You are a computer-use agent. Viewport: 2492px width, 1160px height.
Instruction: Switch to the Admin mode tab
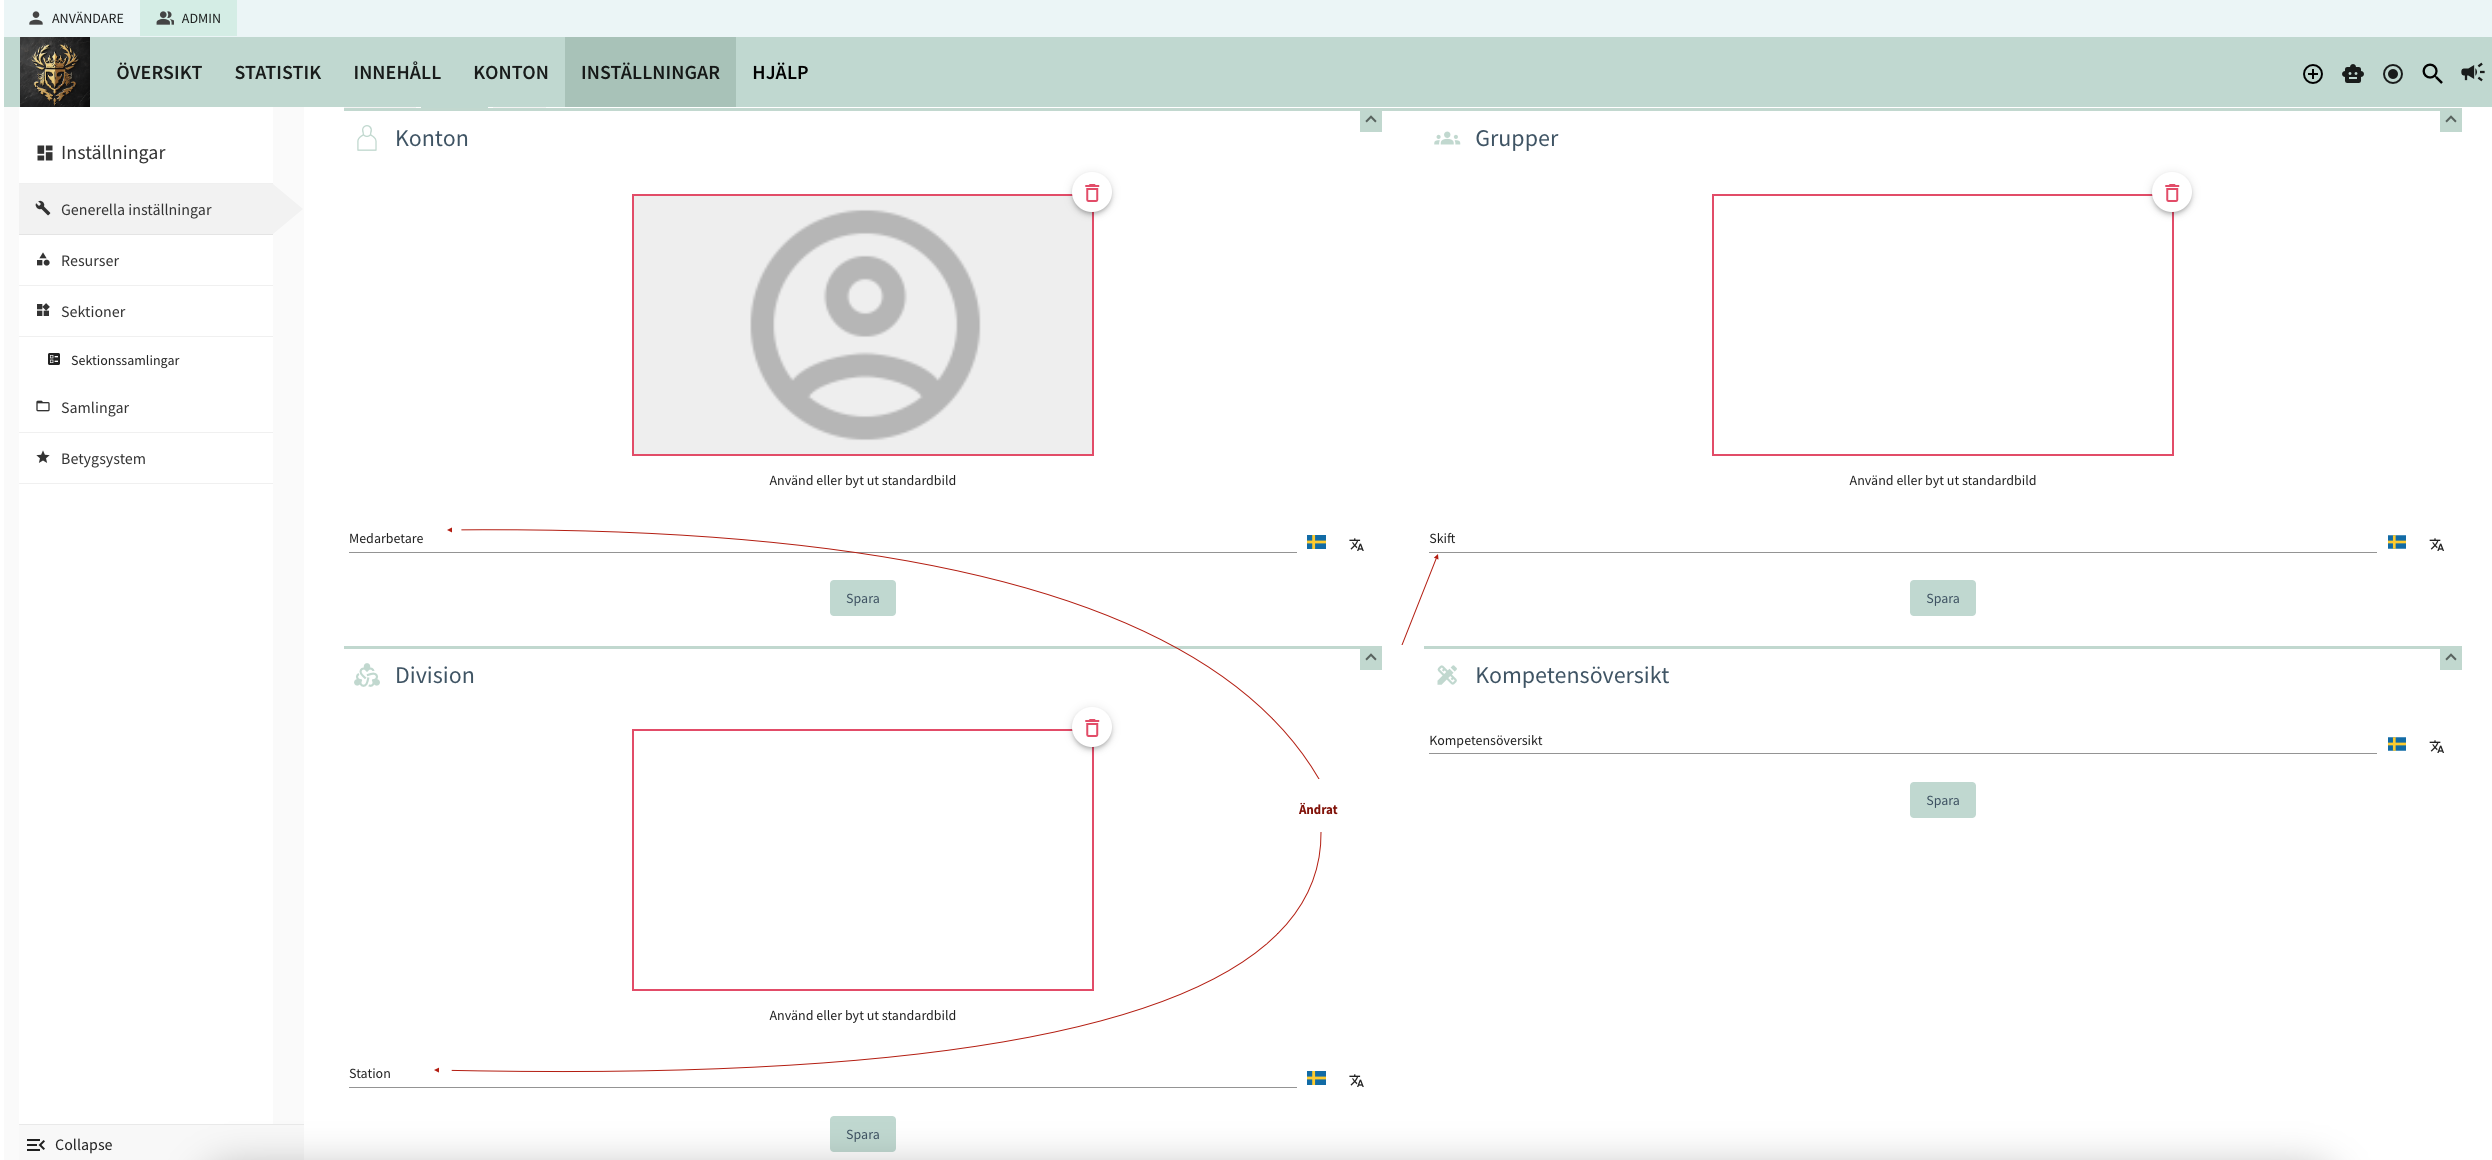189,18
